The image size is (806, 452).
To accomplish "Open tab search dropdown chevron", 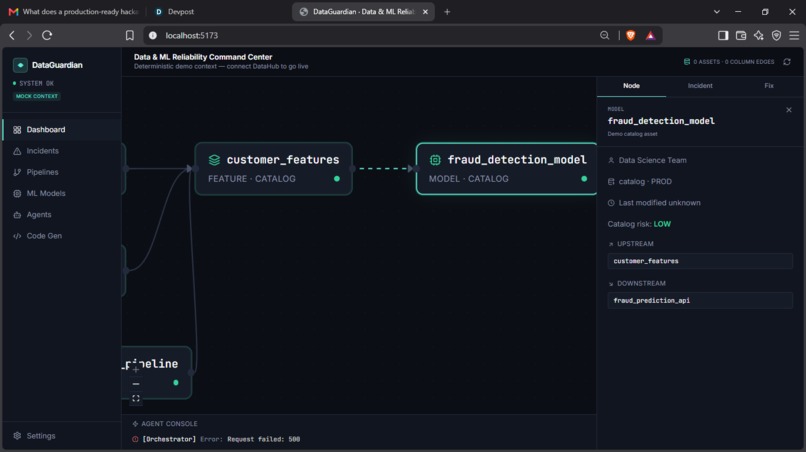I will click(x=717, y=11).
